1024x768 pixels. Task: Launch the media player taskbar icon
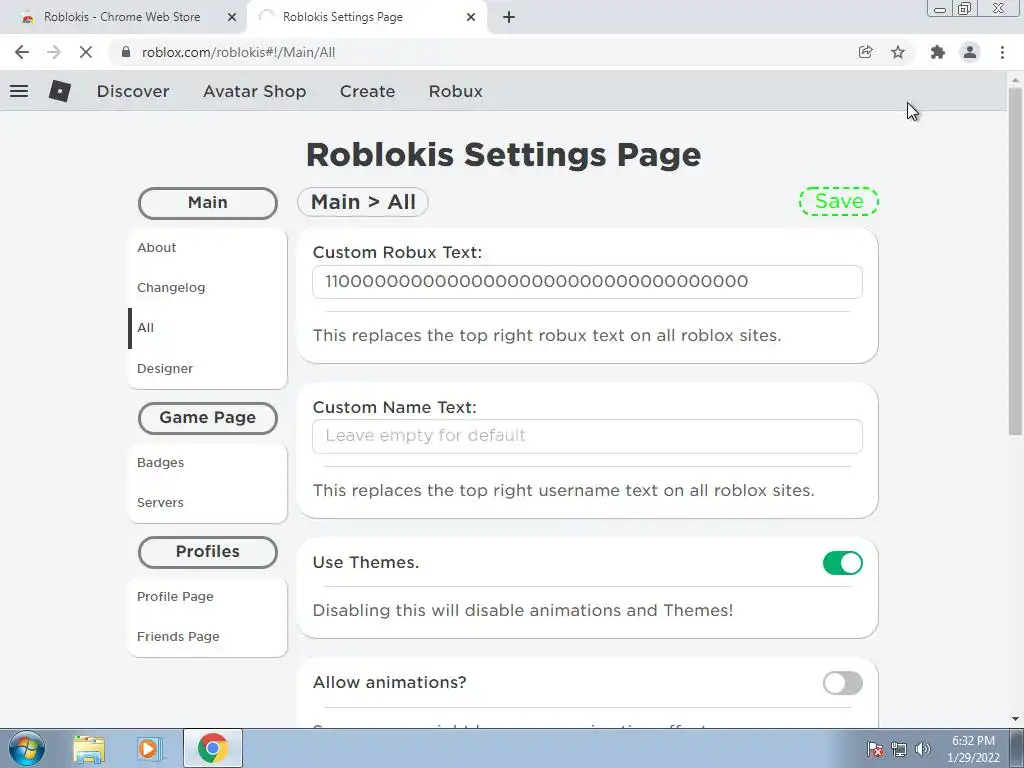click(149, 749)
